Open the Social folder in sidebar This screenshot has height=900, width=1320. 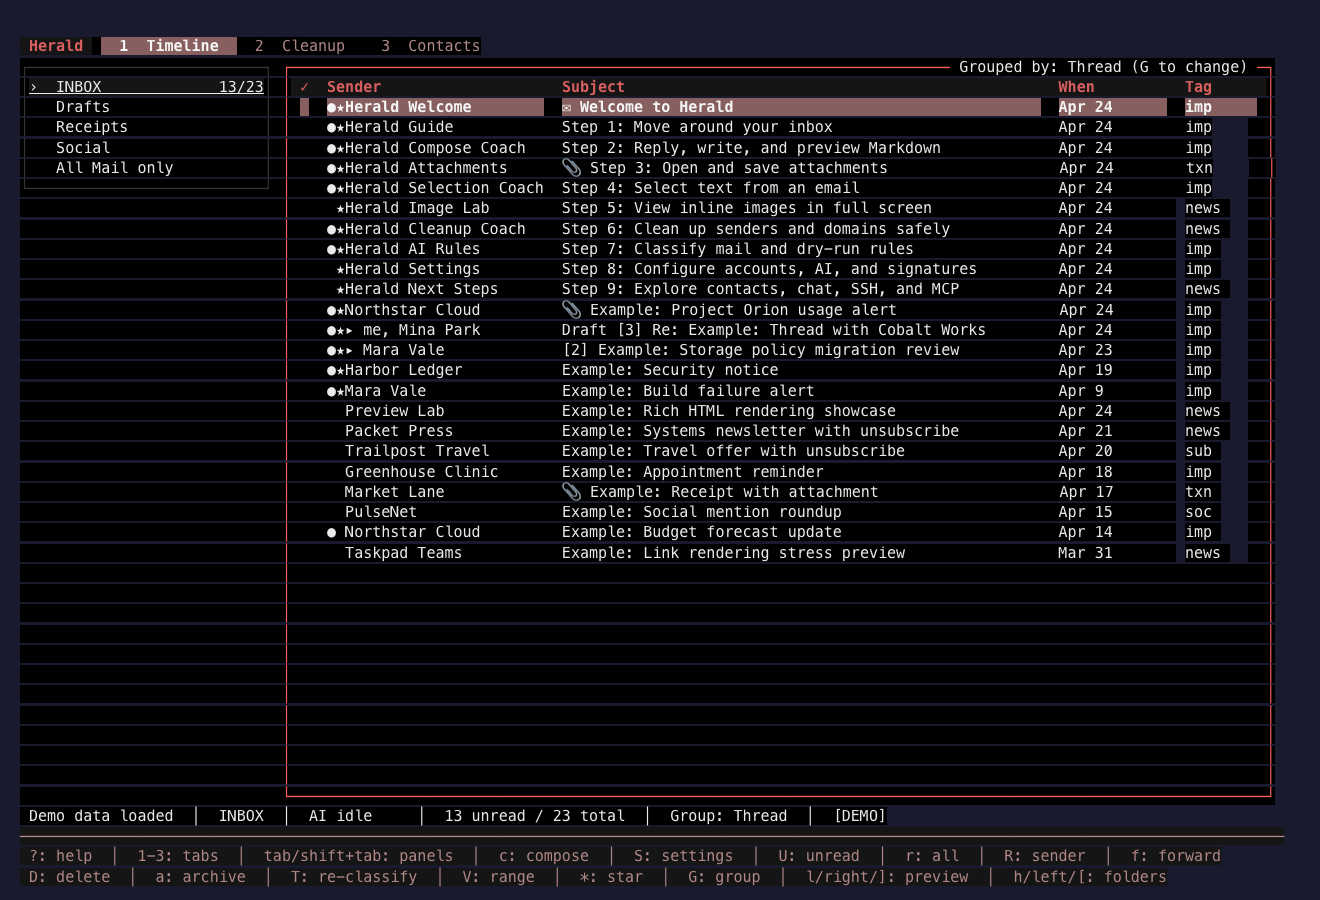click(83, 147)
